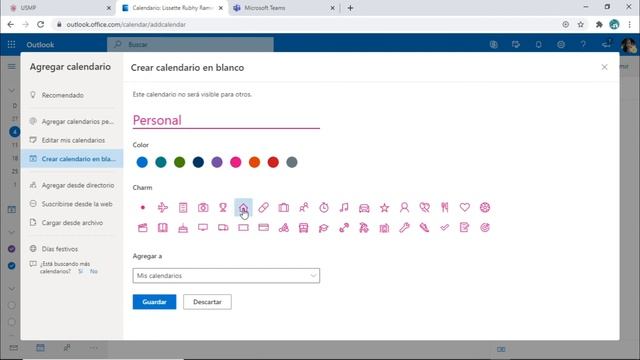Pick the trophy charm

223,207
